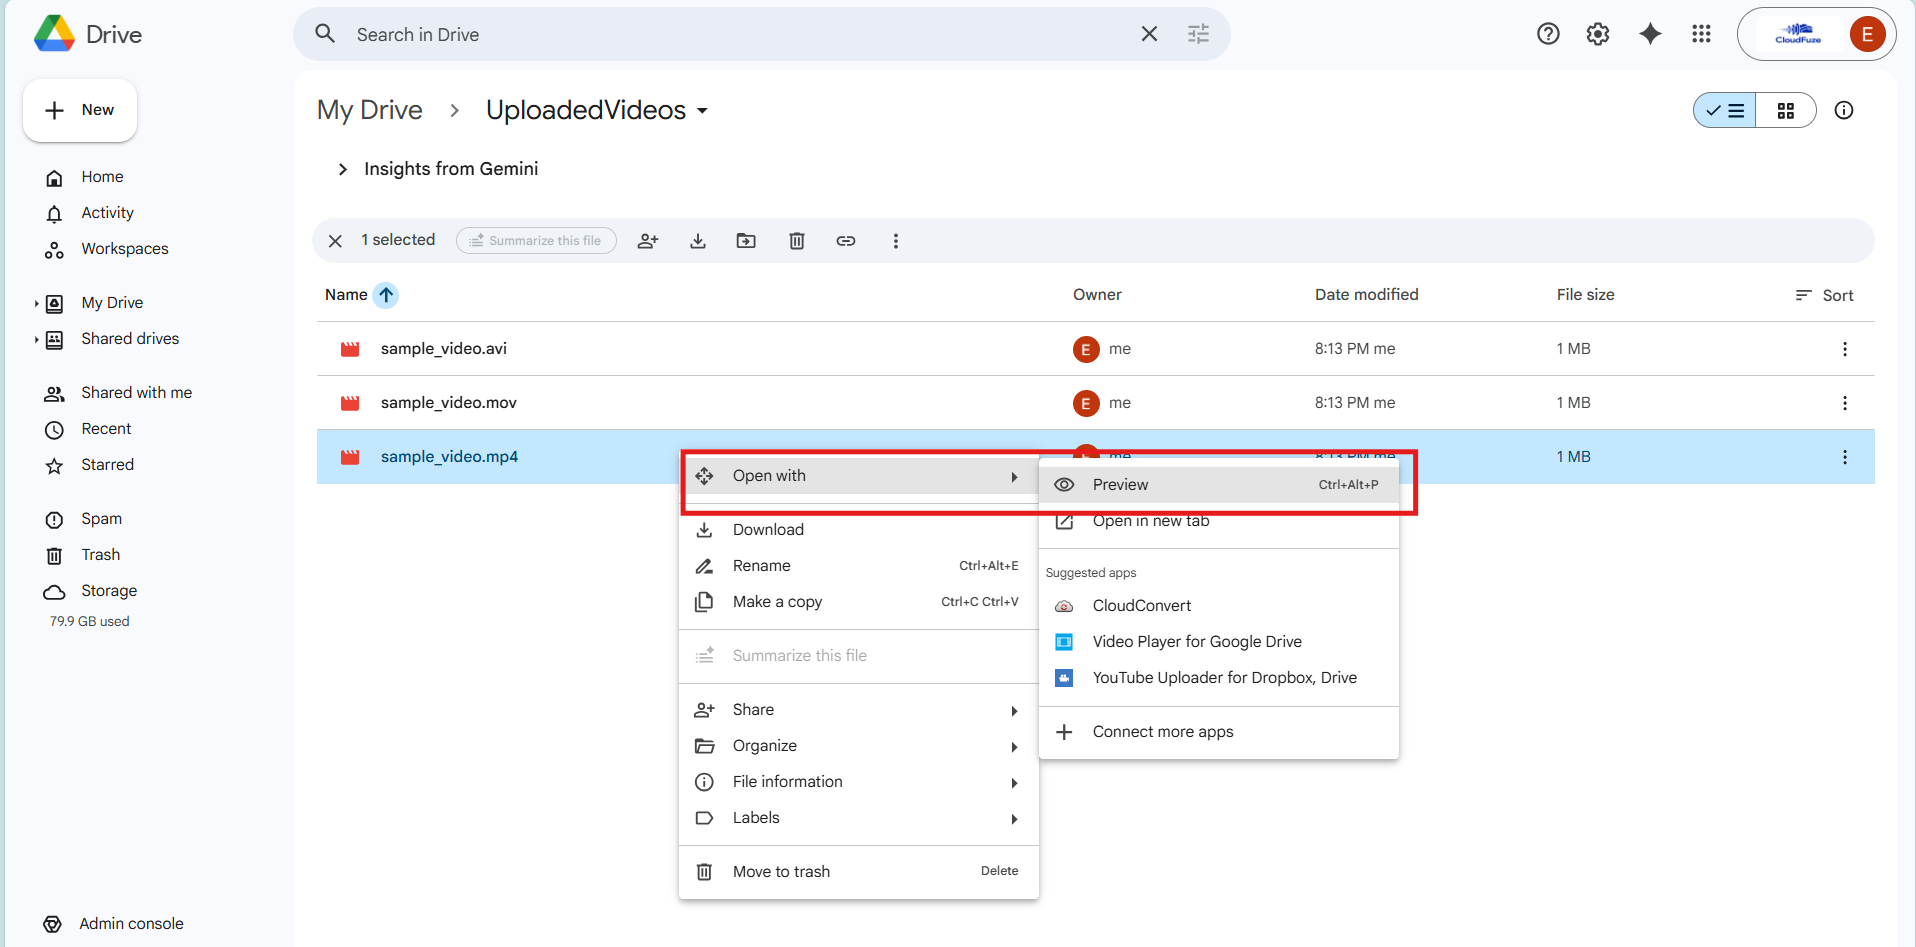Screen dimensions: 1916x947
Task: Share selection via person-add toolbar icon
Action: click(648, 240)
